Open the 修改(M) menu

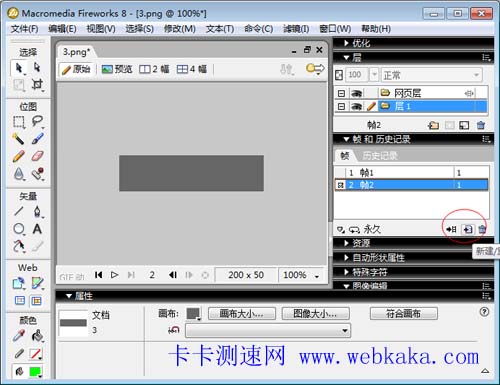pyautogui.click(x=180, y=29)
